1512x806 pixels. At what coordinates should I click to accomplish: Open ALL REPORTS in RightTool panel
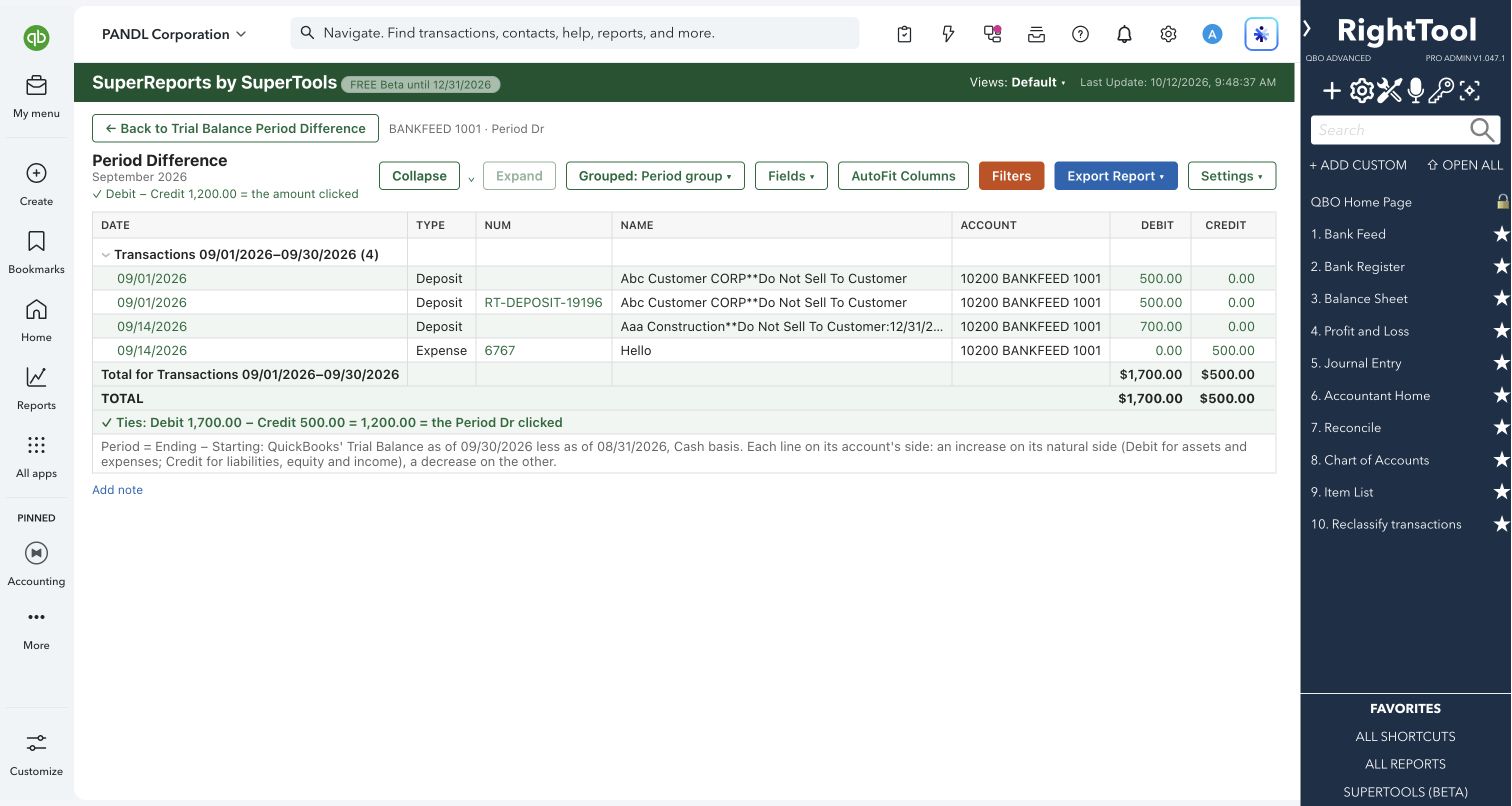(x=1405, y=764)
